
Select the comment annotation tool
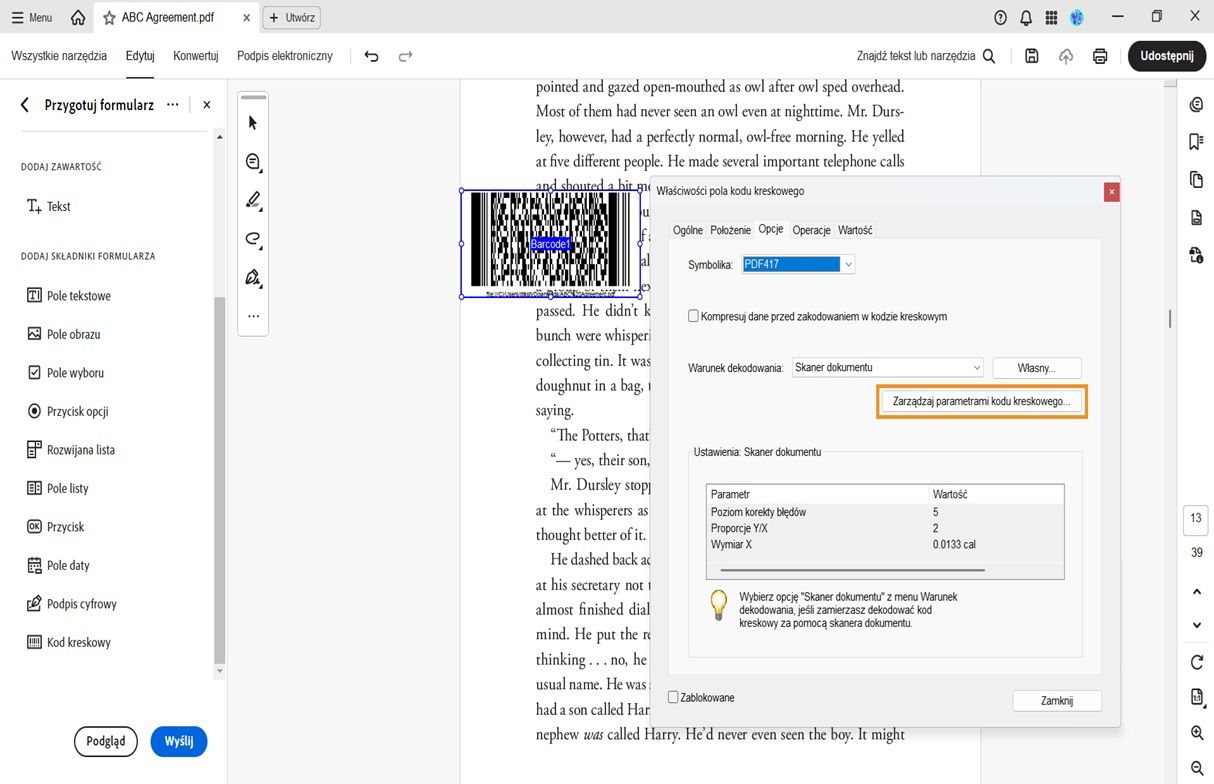coord(253,162)
